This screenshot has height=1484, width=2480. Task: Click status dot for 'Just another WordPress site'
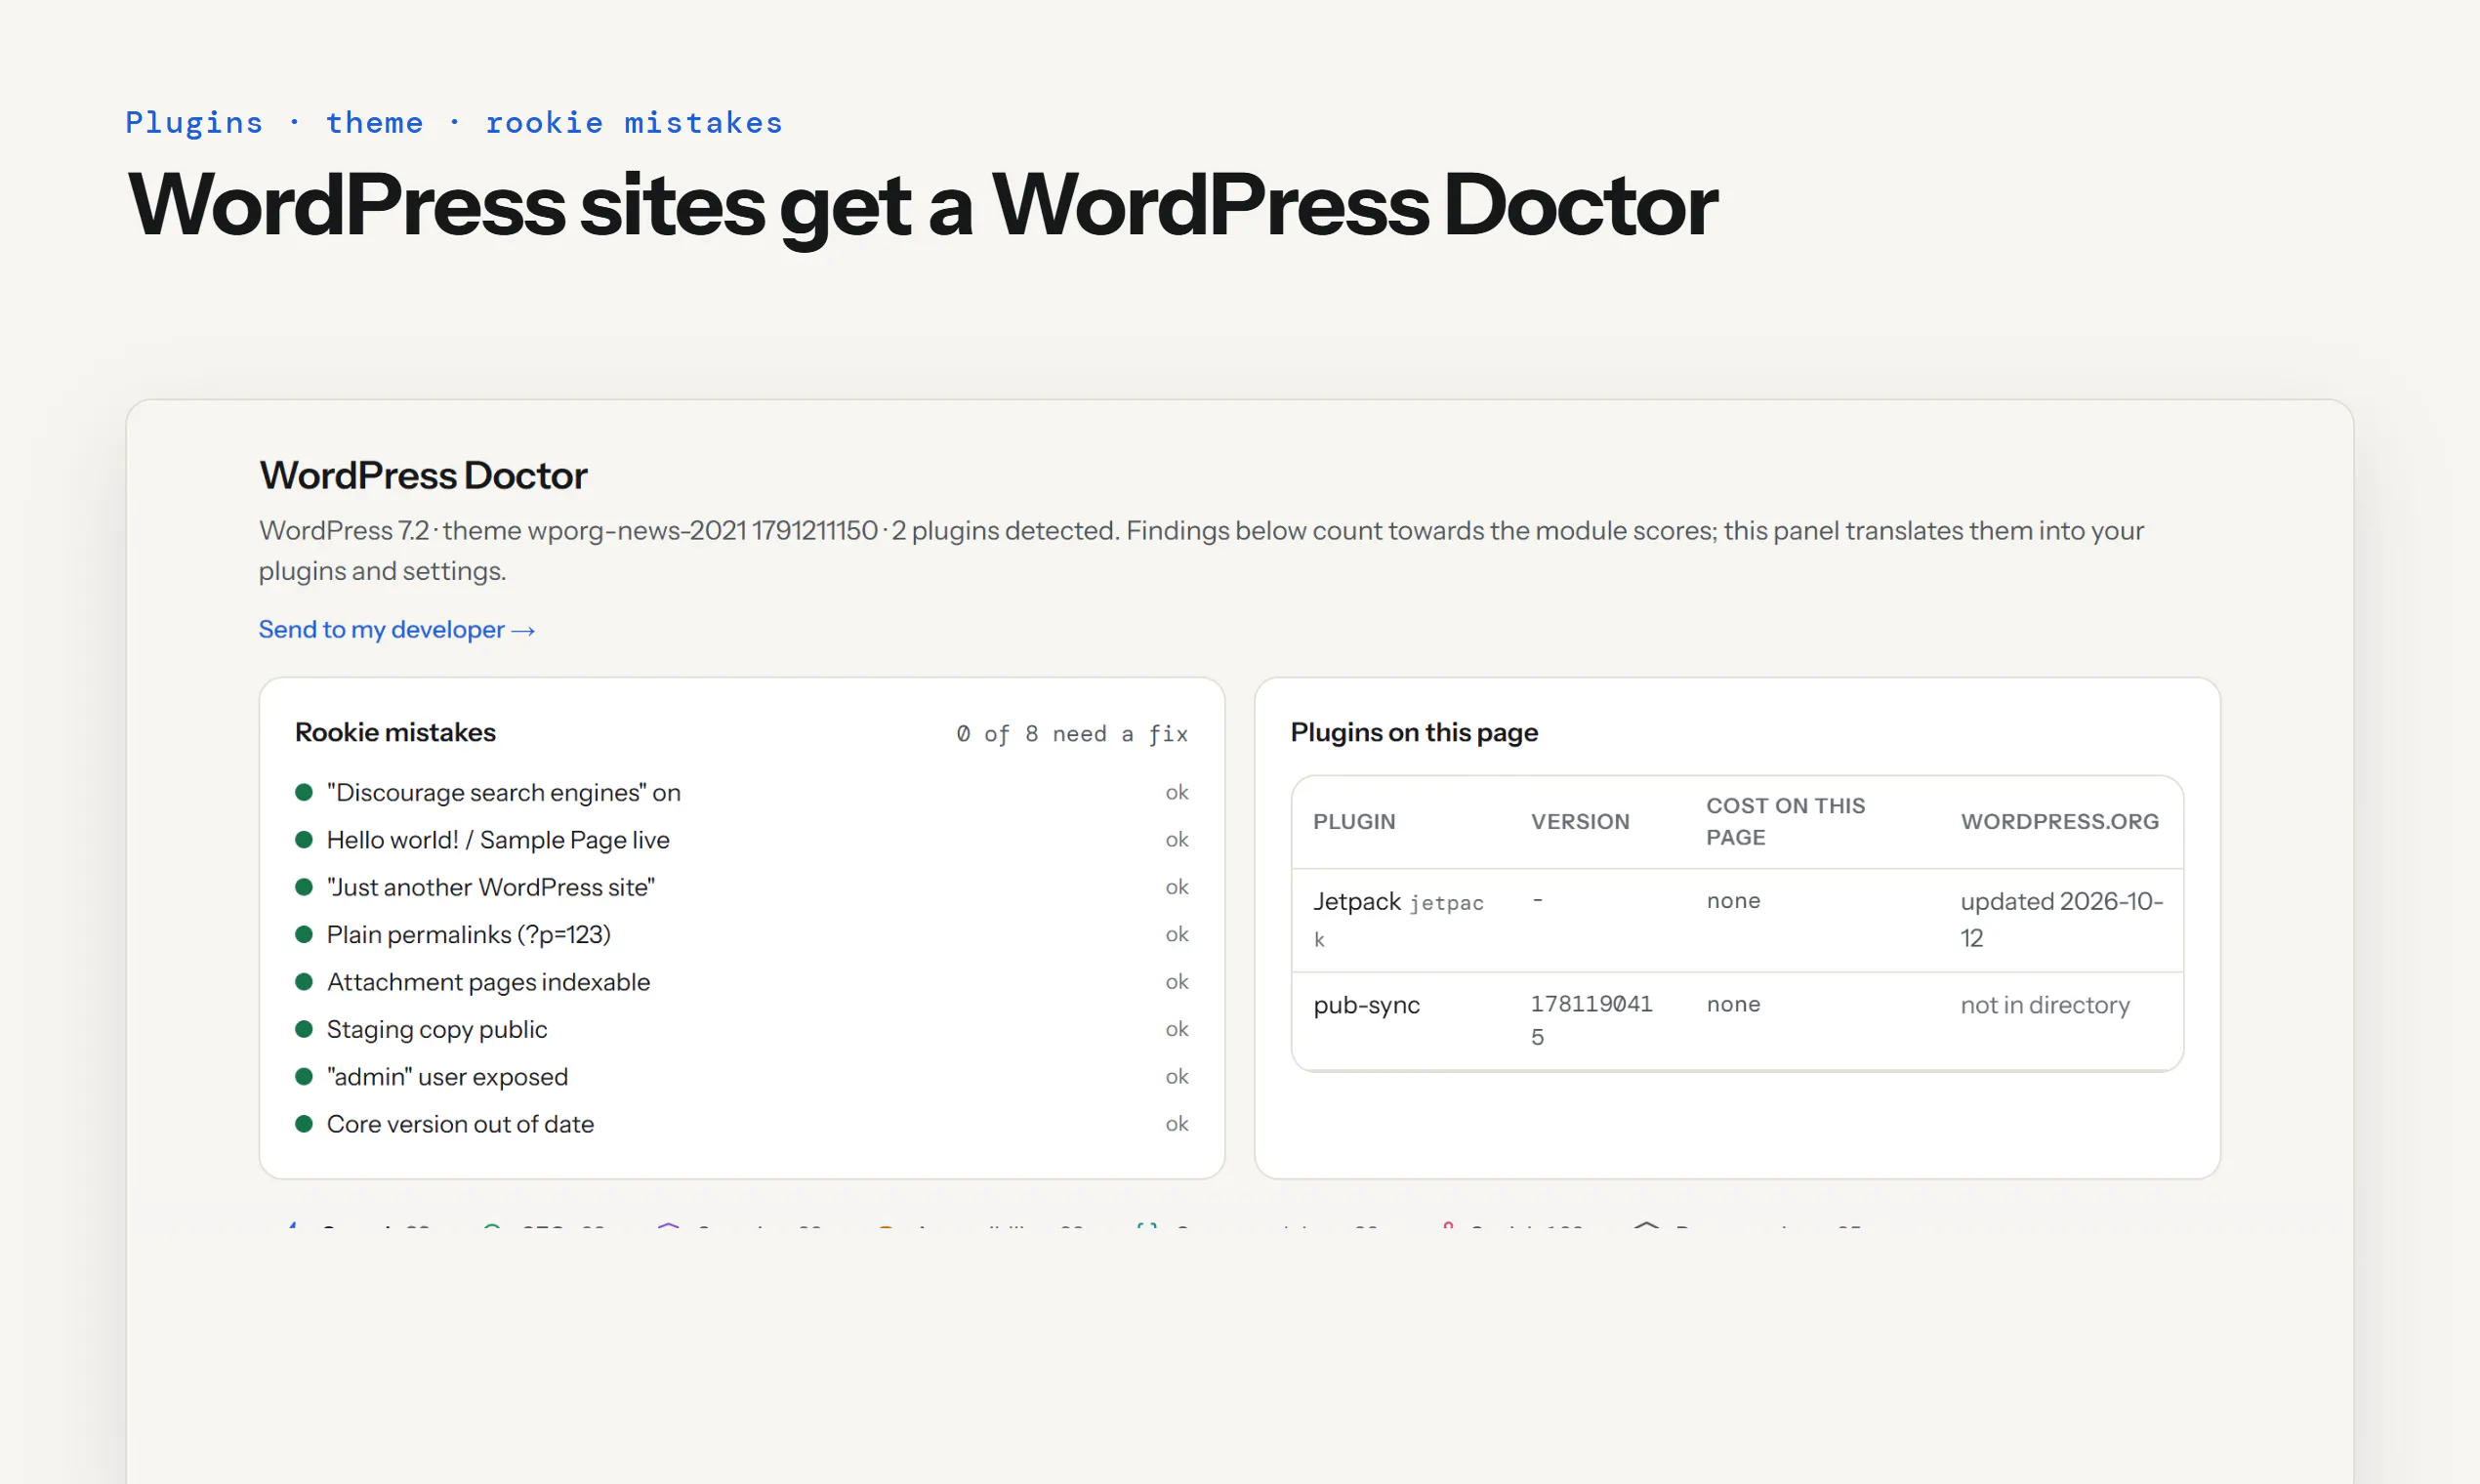(x=304, y=887)
